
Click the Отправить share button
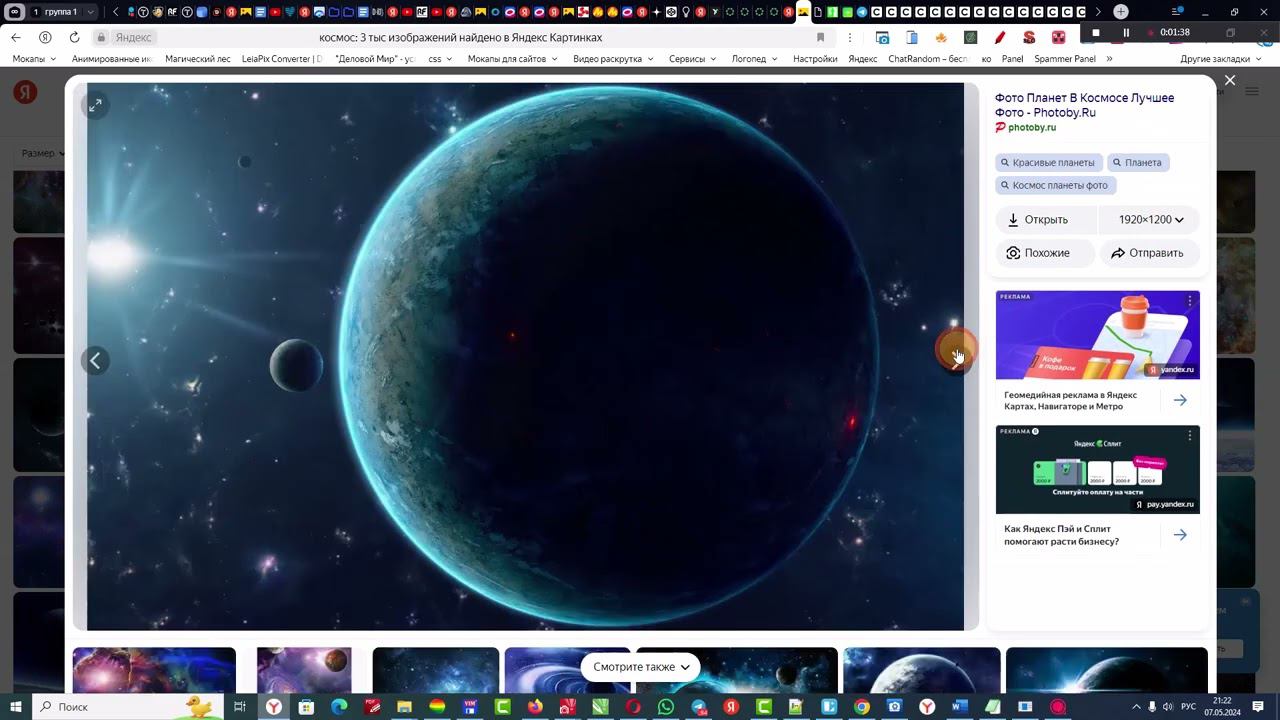[1150, 253]
